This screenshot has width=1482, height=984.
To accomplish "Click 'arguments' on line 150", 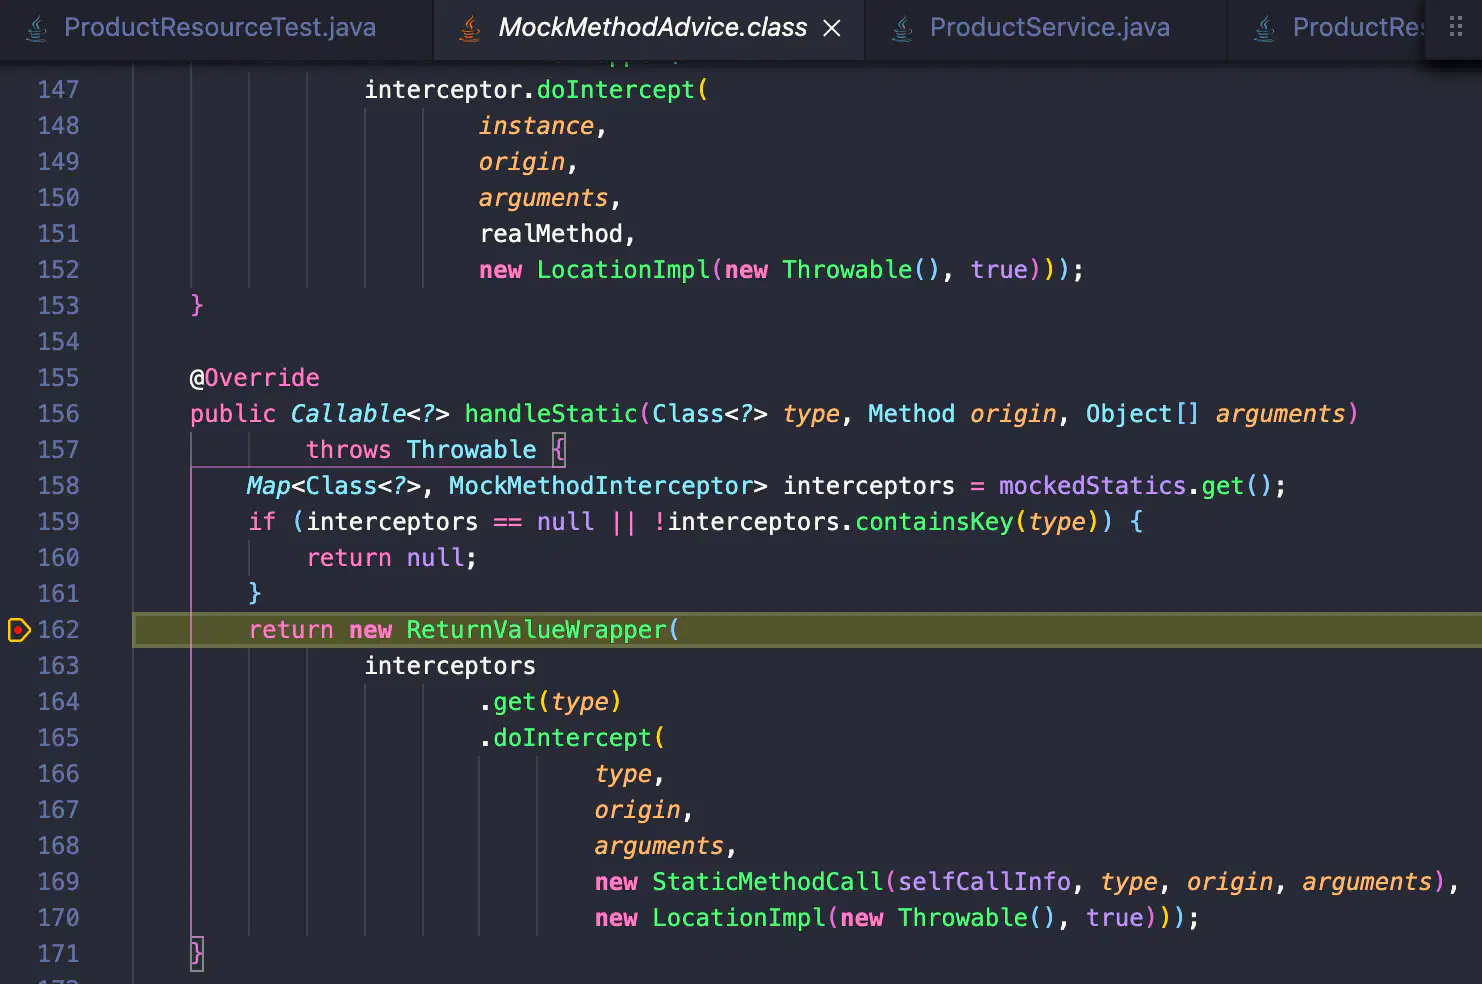I will [x=543, y=198].
